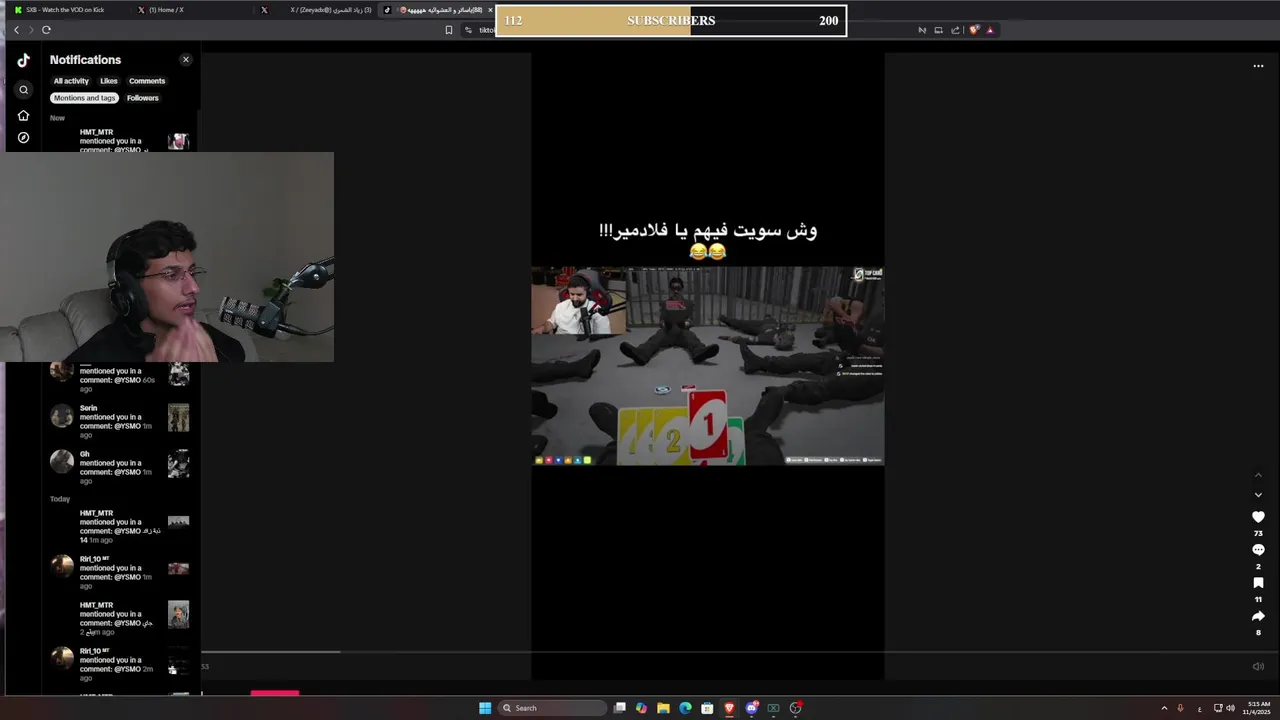Screen dimensions: 1280x720
Task: Go to next video down chevron
Action: click(1258, 495)
